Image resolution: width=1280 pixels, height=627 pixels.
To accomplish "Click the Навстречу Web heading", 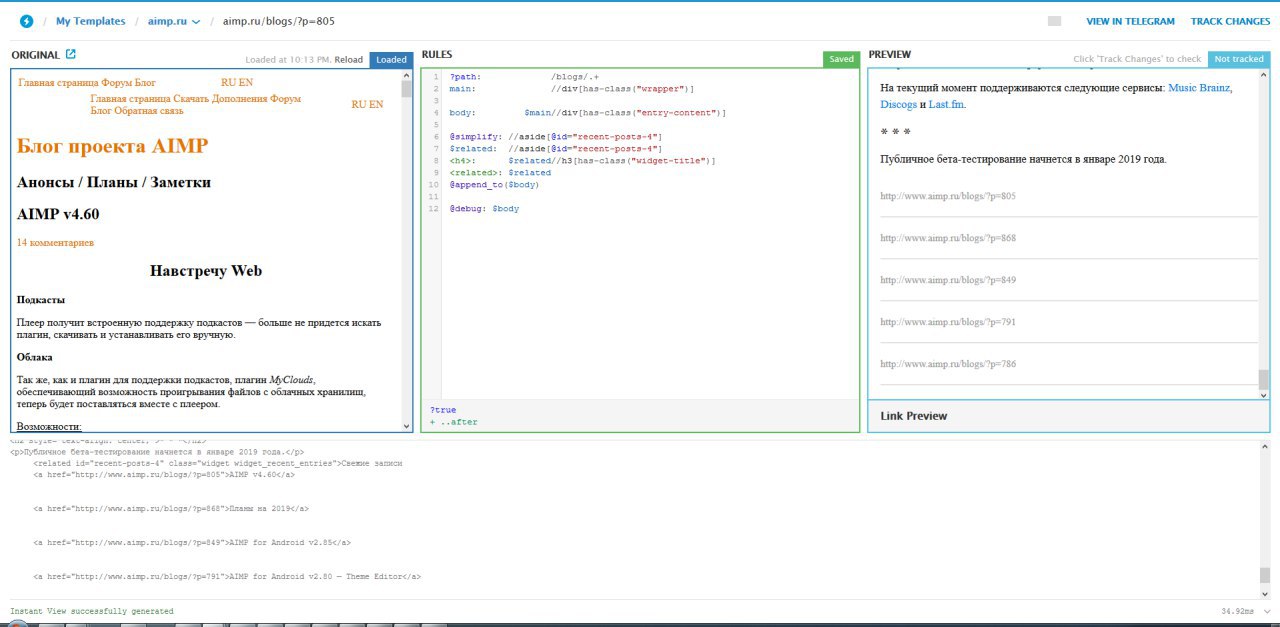I will pos(206,271).
